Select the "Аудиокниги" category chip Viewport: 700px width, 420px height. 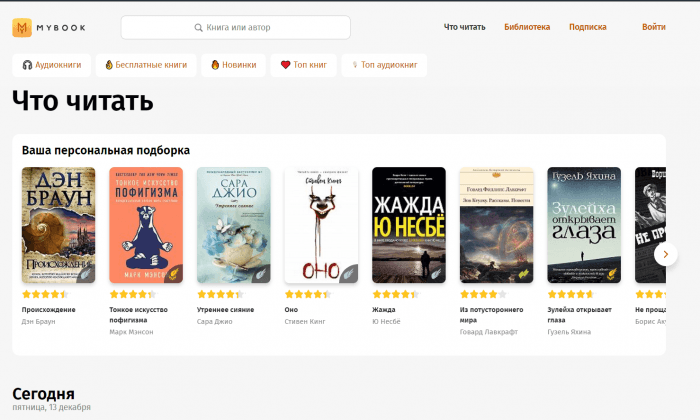tap(52, 65)
